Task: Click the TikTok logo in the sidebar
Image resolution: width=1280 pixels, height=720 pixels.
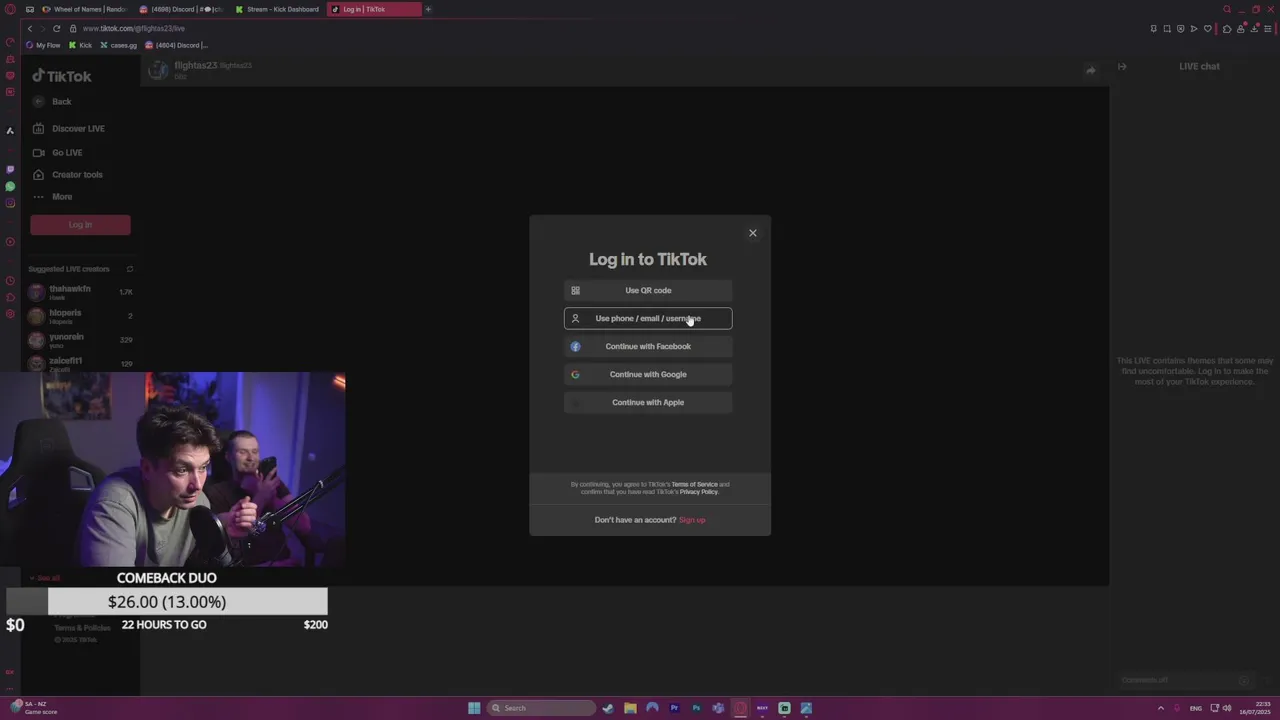Action: (x=62, y=76)
